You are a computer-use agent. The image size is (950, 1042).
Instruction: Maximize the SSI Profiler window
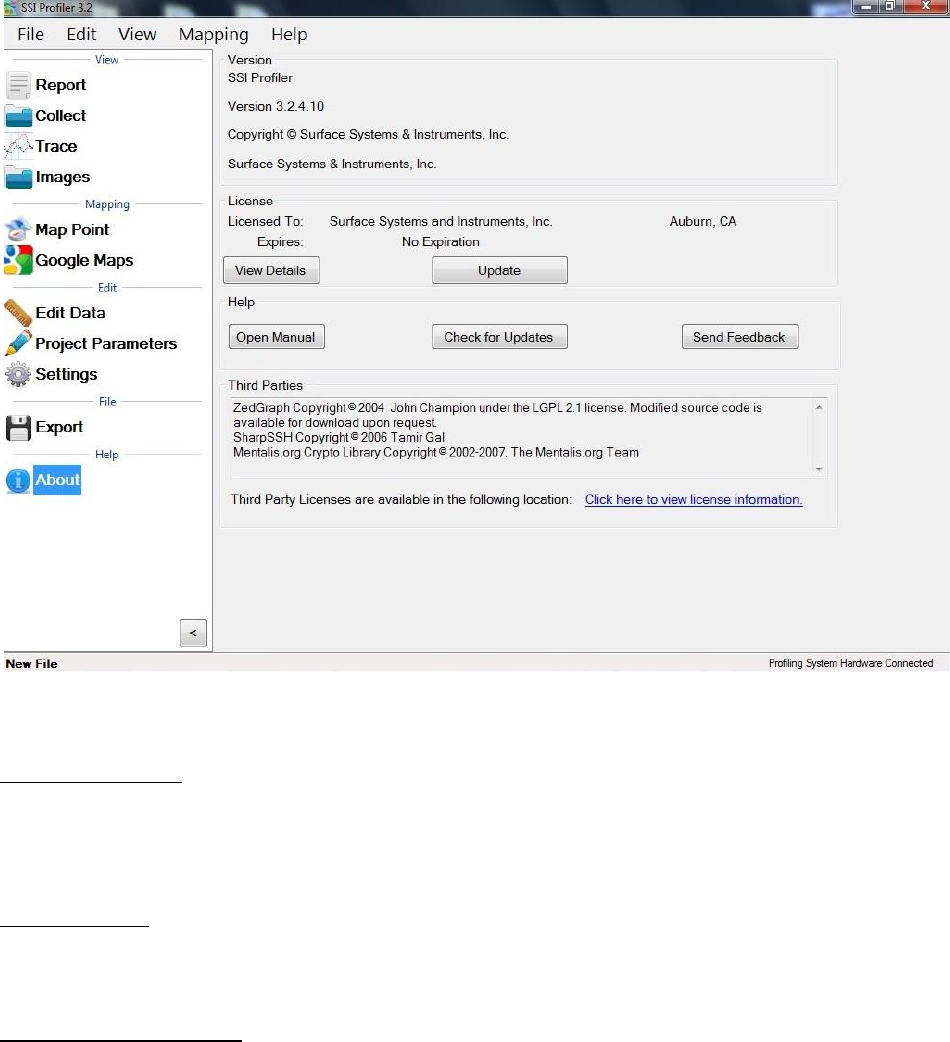pos(890,7)
